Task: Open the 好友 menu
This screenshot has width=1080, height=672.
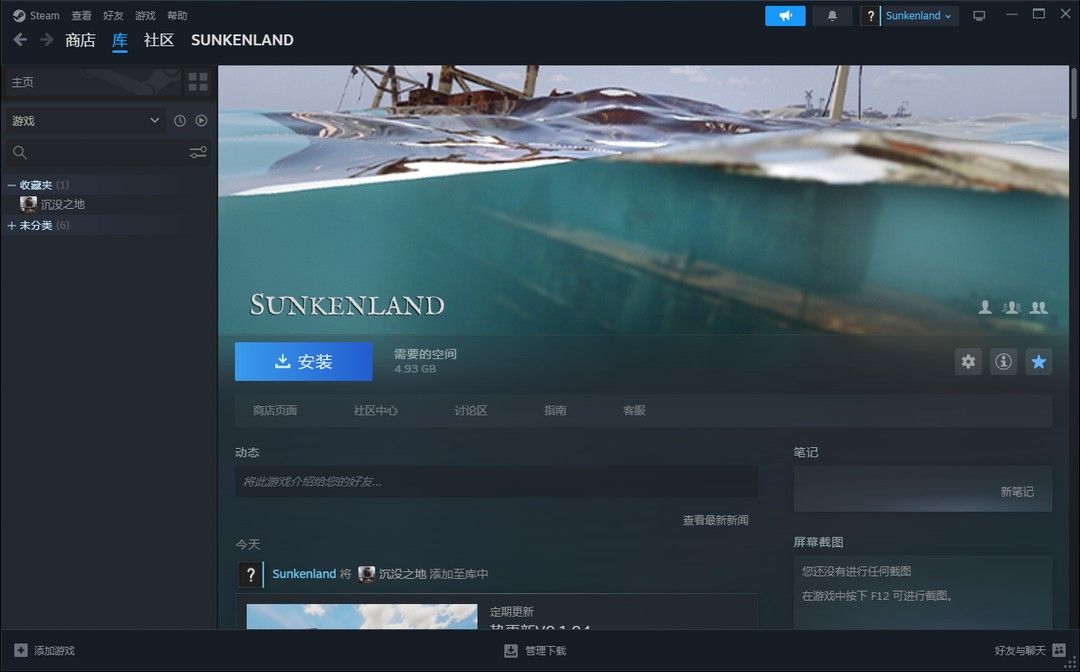Action: pos(112,15)
